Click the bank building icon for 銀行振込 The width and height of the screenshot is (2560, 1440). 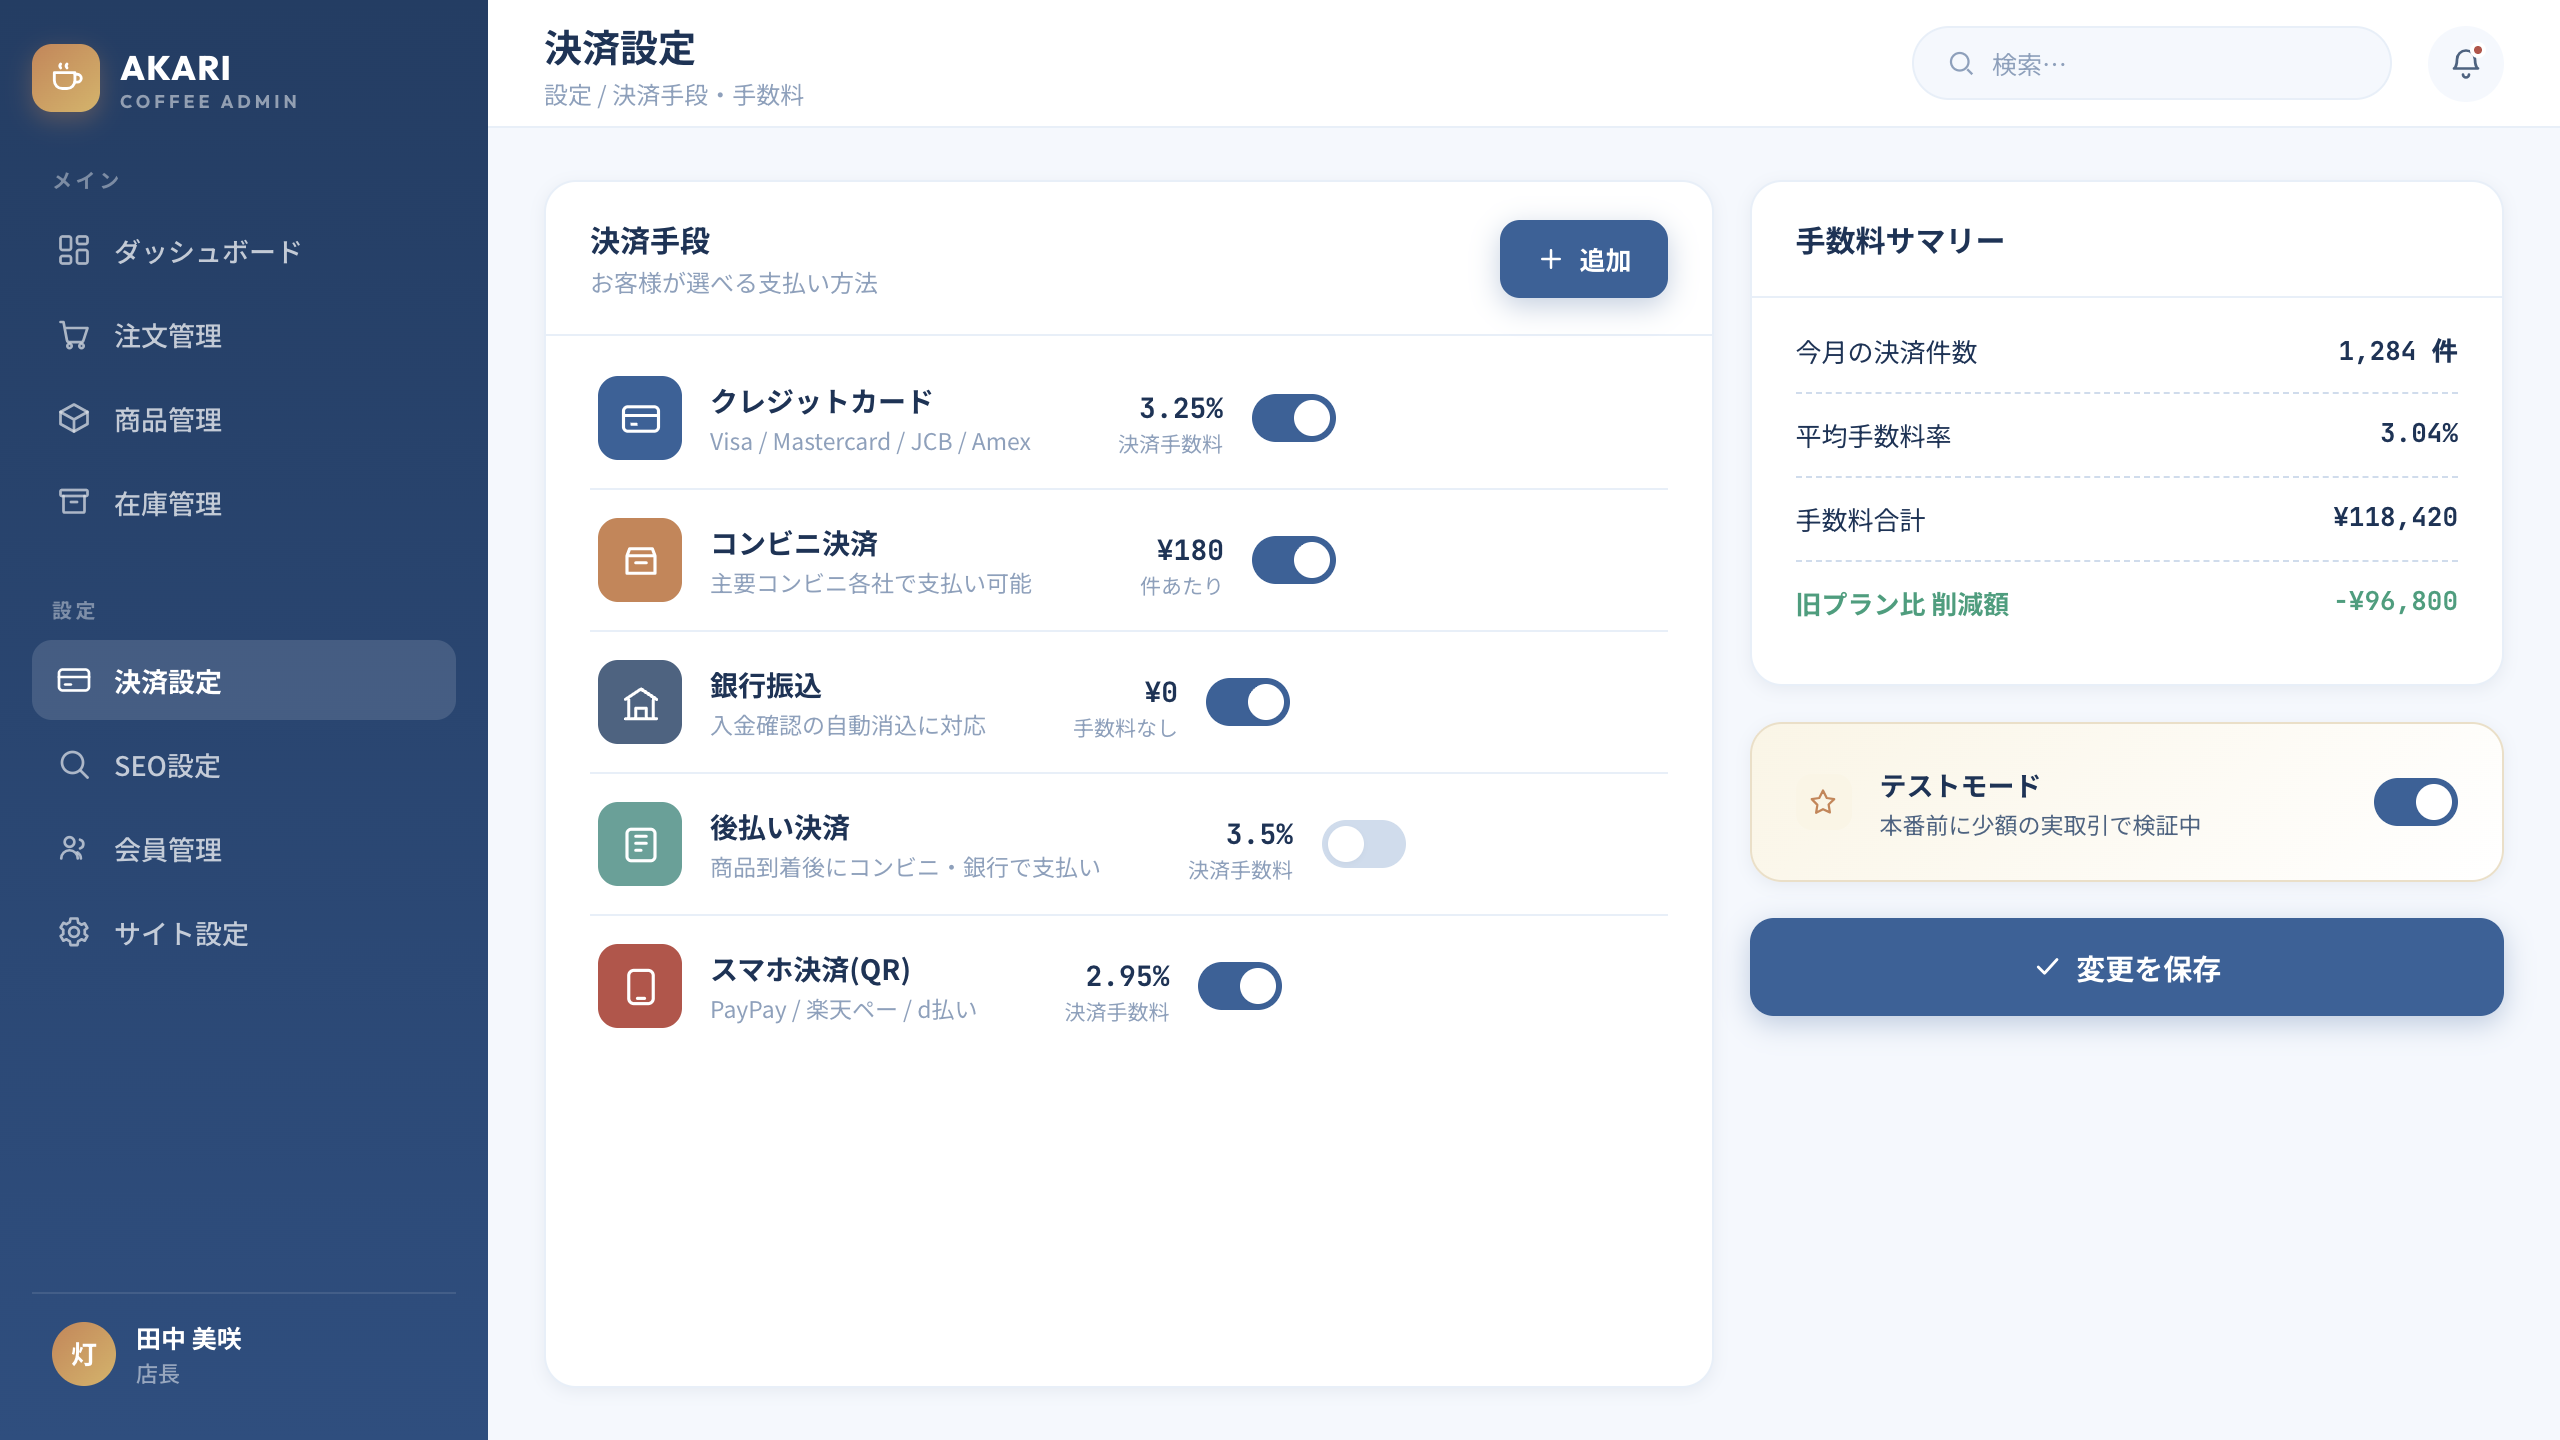[x=640, y=702]
